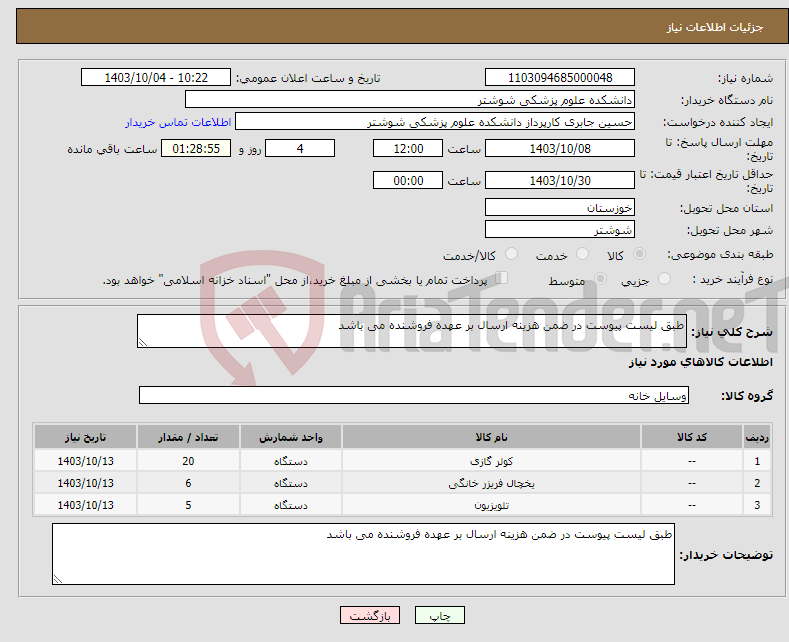Select the کالا/خدمت radio button
789x642 pixels.
(x=511, y=254)
